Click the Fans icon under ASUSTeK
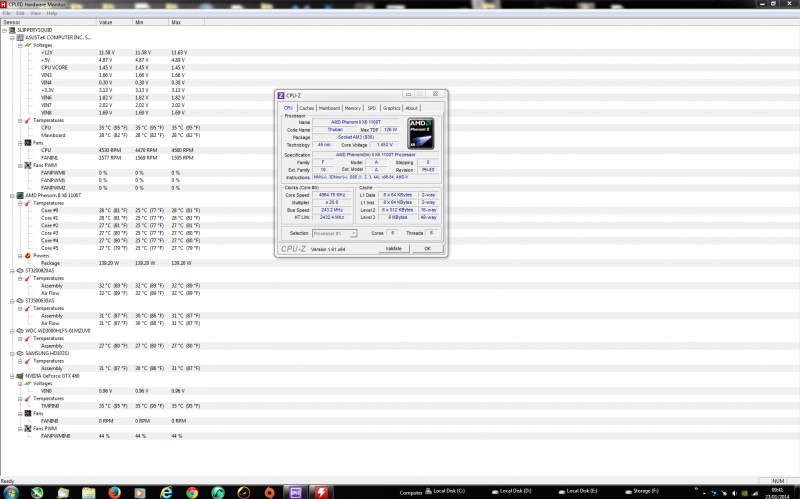This screenshot has width=800, height=499. pos(28,143)
